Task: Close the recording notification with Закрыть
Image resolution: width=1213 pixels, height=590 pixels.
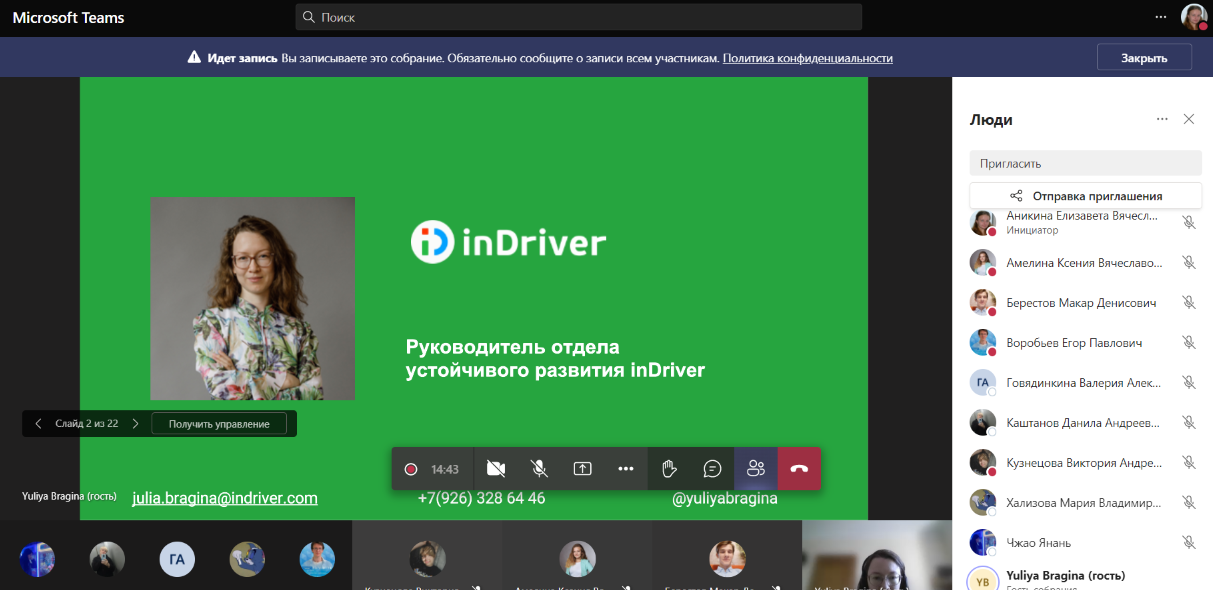Action: tap(1144, 58)
